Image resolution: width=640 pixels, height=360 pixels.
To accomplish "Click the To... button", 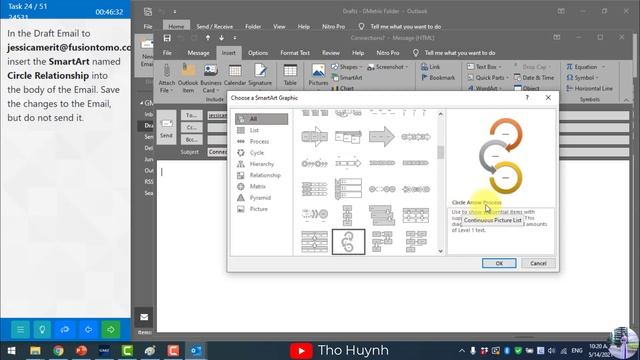I will pos(191,116).
